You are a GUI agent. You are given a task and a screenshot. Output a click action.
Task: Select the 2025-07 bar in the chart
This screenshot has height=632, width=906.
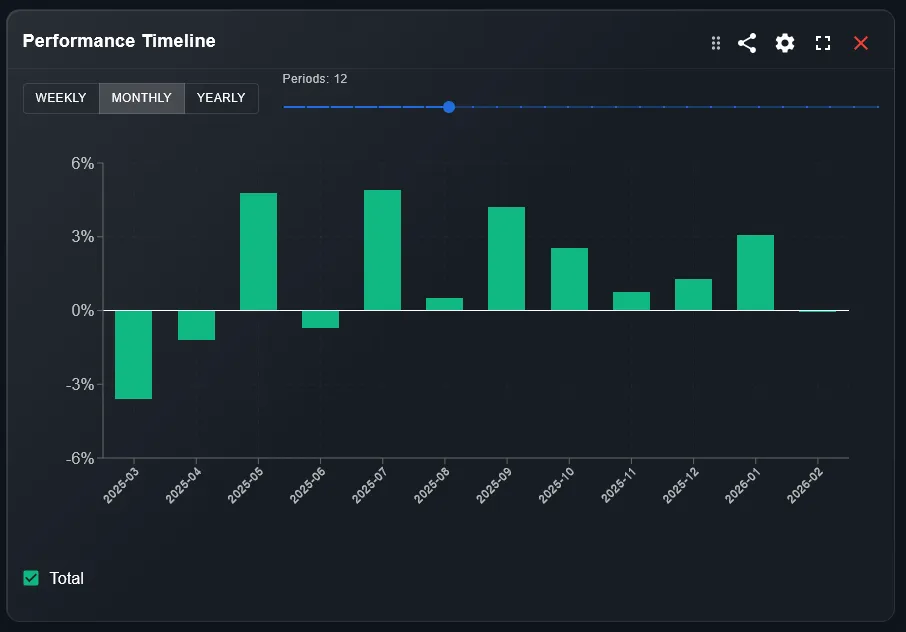coord(384,248)
